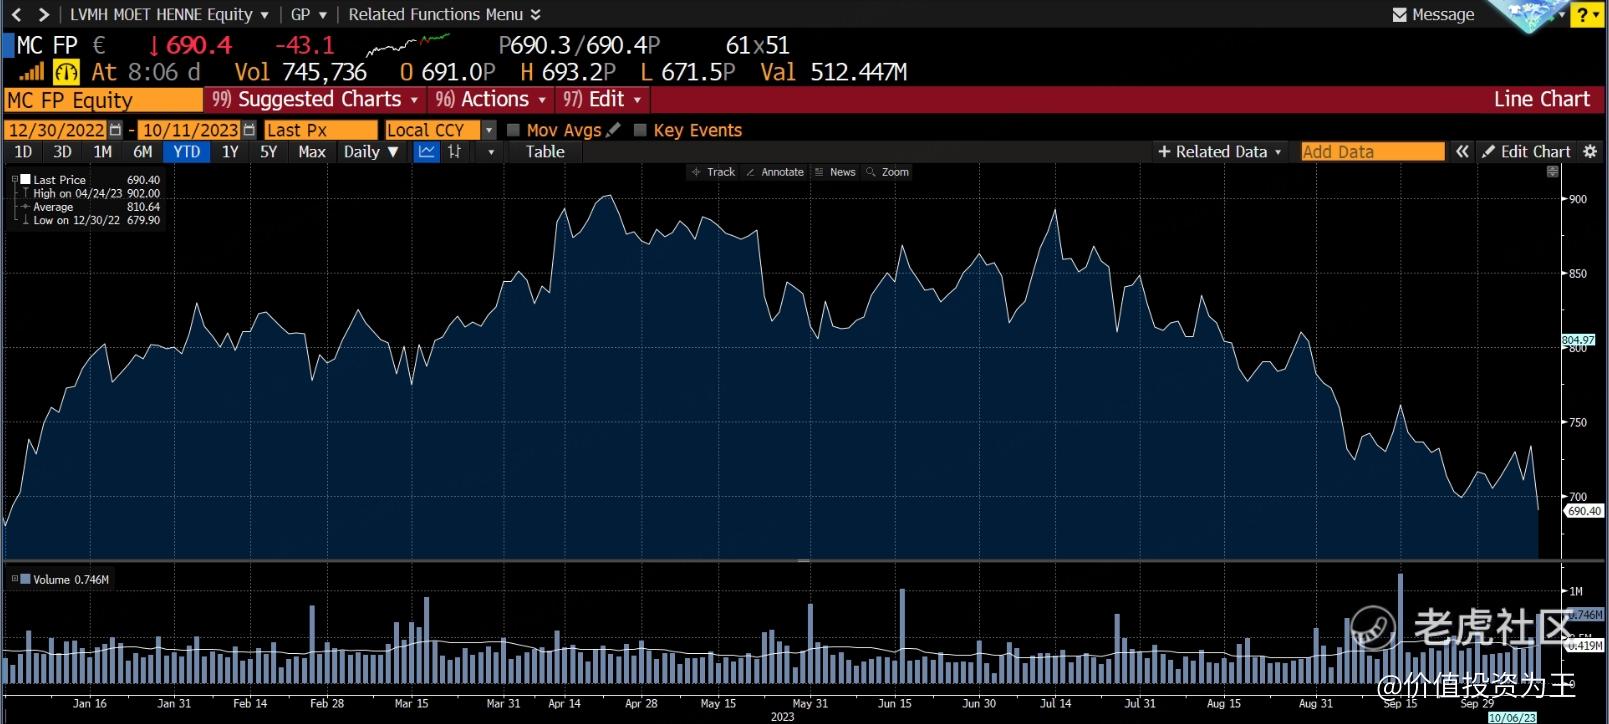Click the 10/06/23 date marker on axis
Image resolution: width=1609 pixels, height=724 pixels.
pyautogui.click(x=1512, y=718)
